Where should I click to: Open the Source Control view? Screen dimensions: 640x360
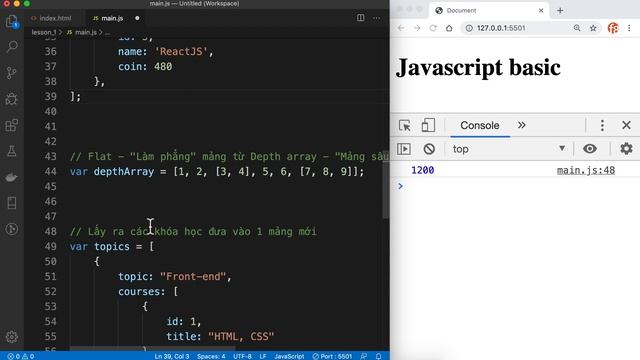coord(12,73)
